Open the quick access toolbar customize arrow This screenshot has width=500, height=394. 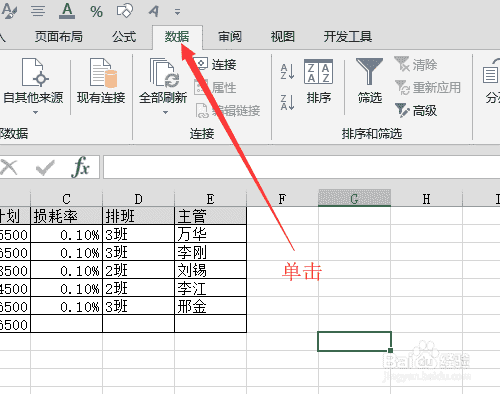[x=177, y=12]
